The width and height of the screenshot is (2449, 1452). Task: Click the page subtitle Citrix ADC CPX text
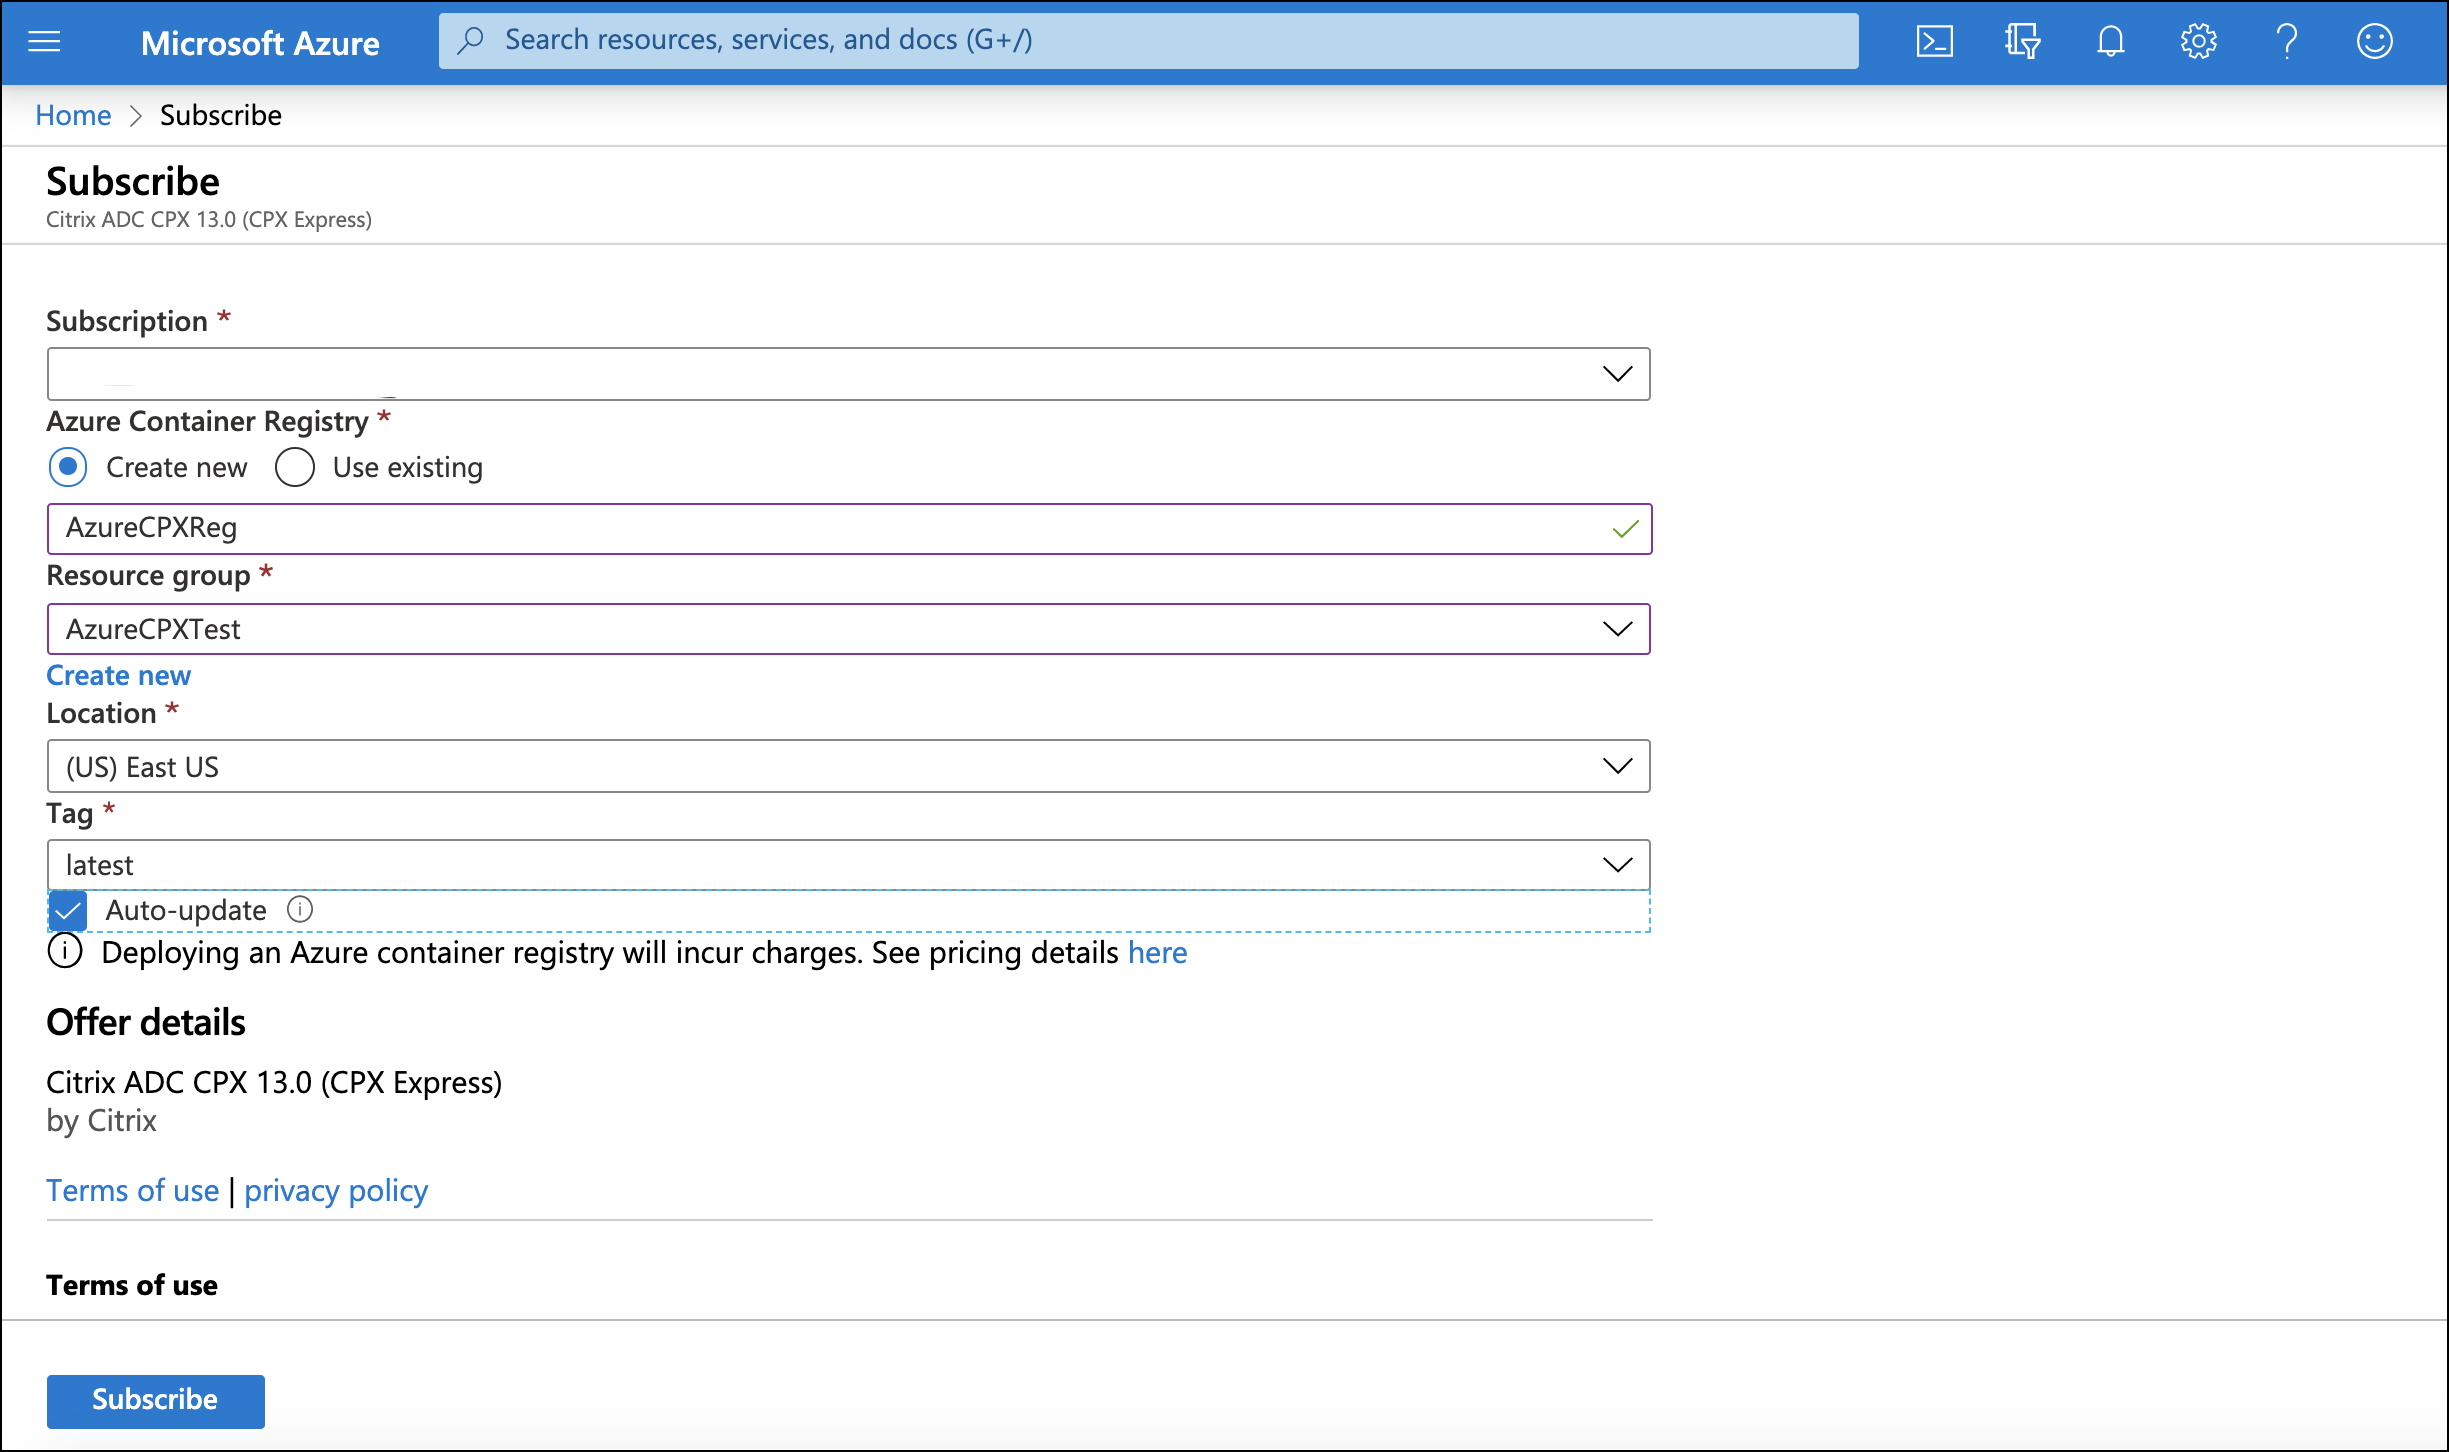tap(209, 219)
